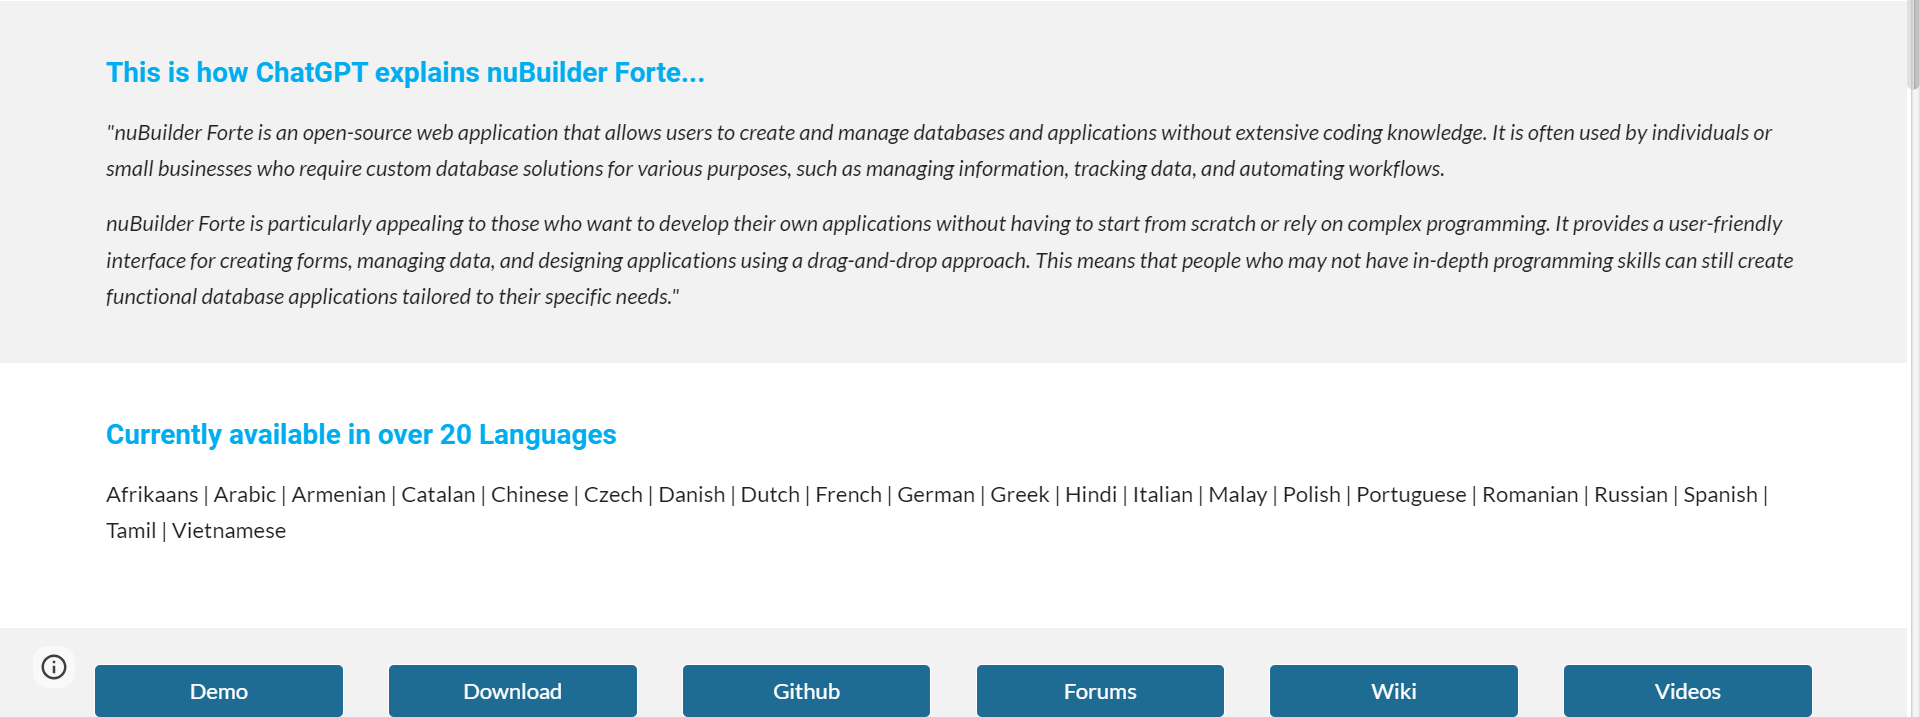
Task: Click the word German in languages
Action: pos(935,495)
